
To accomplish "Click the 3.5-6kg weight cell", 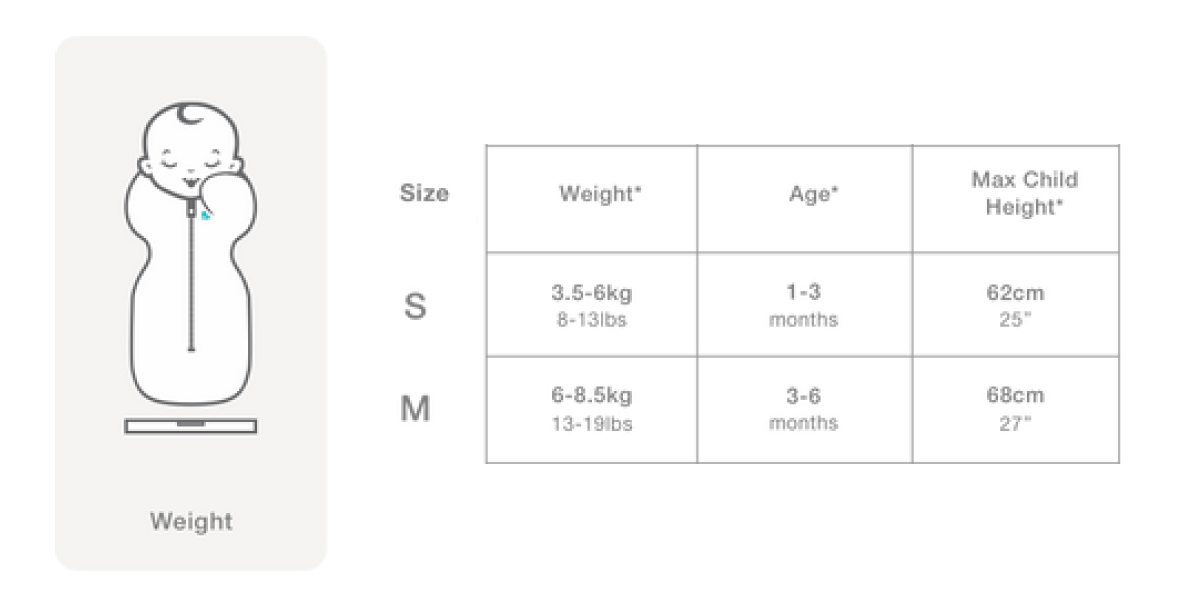I will (592, 305).
